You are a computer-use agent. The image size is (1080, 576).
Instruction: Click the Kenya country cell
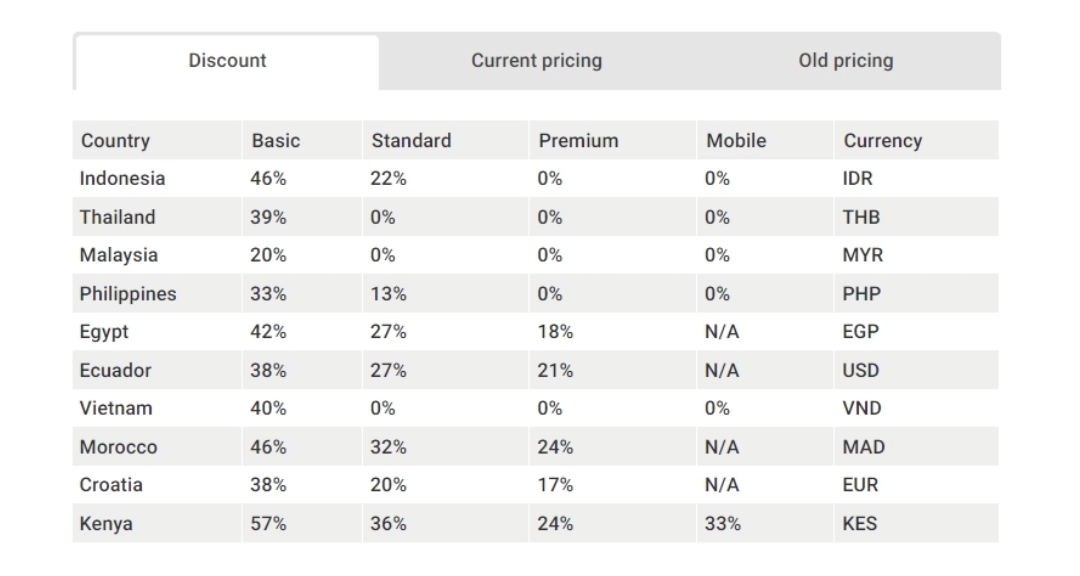(x=157, y=524)
